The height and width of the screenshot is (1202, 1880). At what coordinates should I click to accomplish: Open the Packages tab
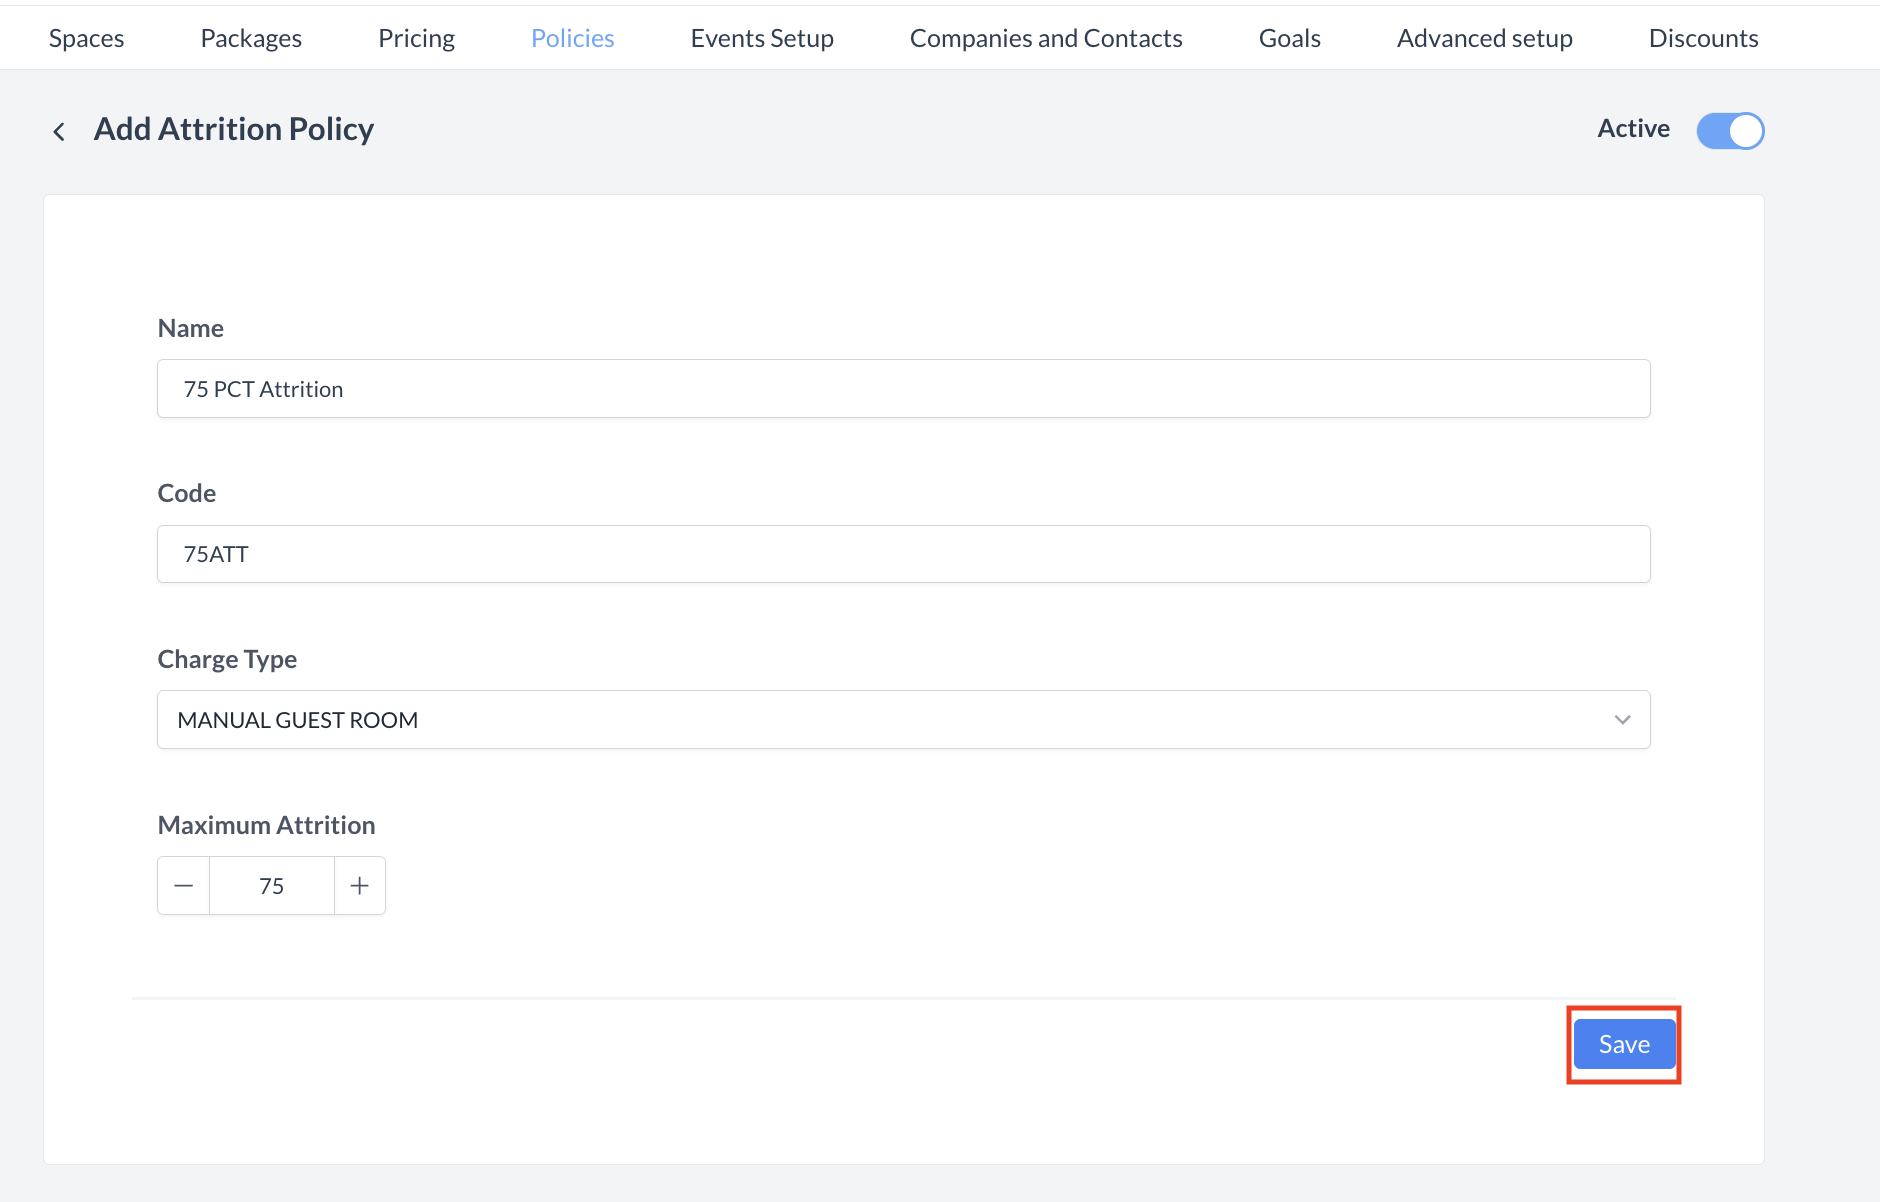(251, 38)
